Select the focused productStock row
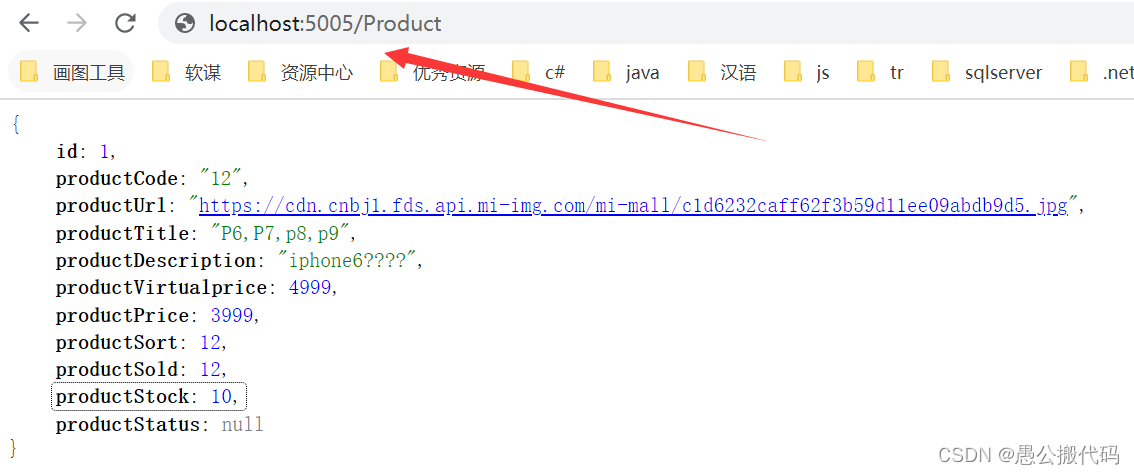1134x474 pixels. 150,397
